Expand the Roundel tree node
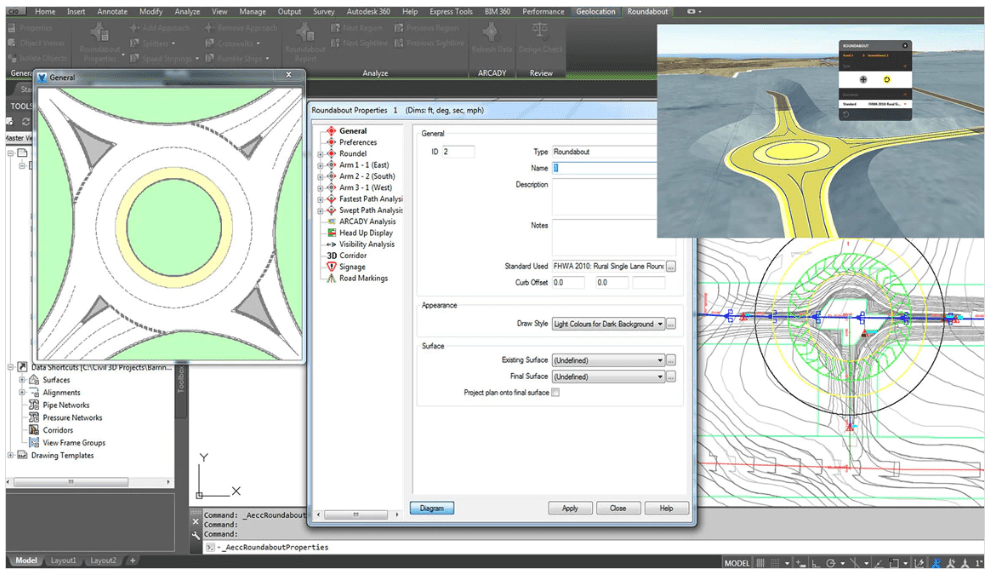993x576 pixels. pos(320,154)
